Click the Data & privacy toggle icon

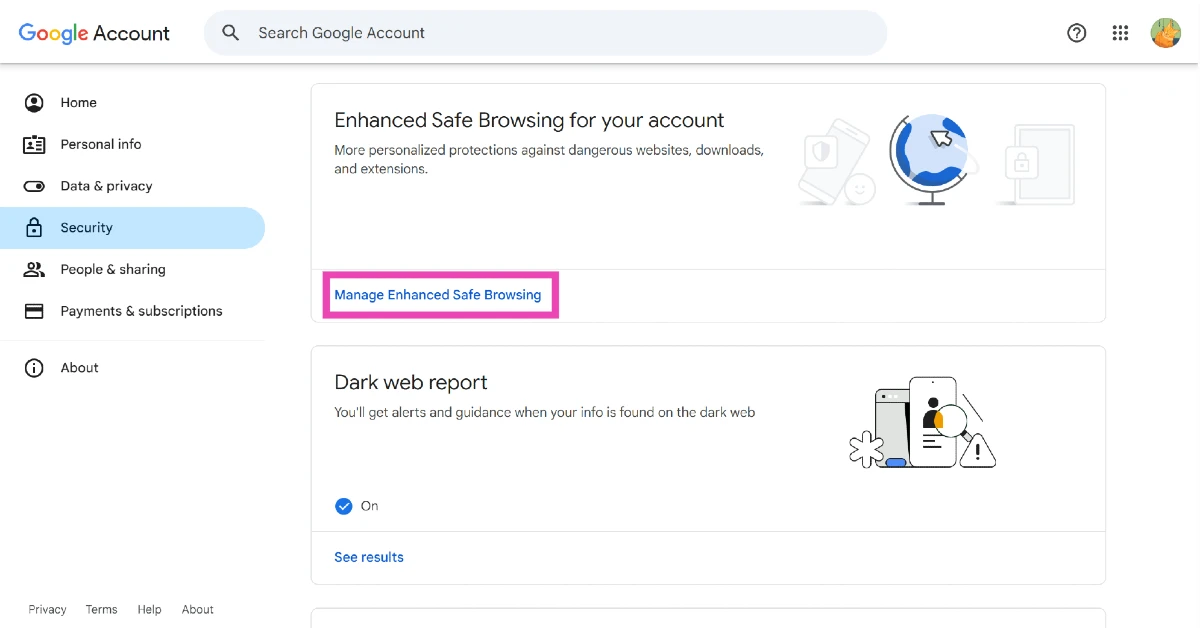[34, 186]
